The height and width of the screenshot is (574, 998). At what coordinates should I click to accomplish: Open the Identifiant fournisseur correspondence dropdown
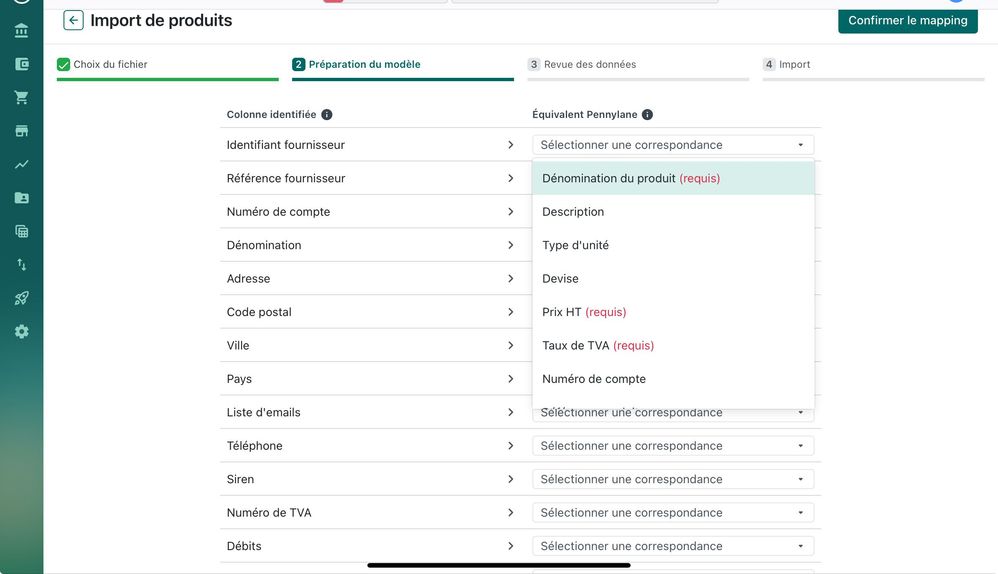(x=672, y=145)
